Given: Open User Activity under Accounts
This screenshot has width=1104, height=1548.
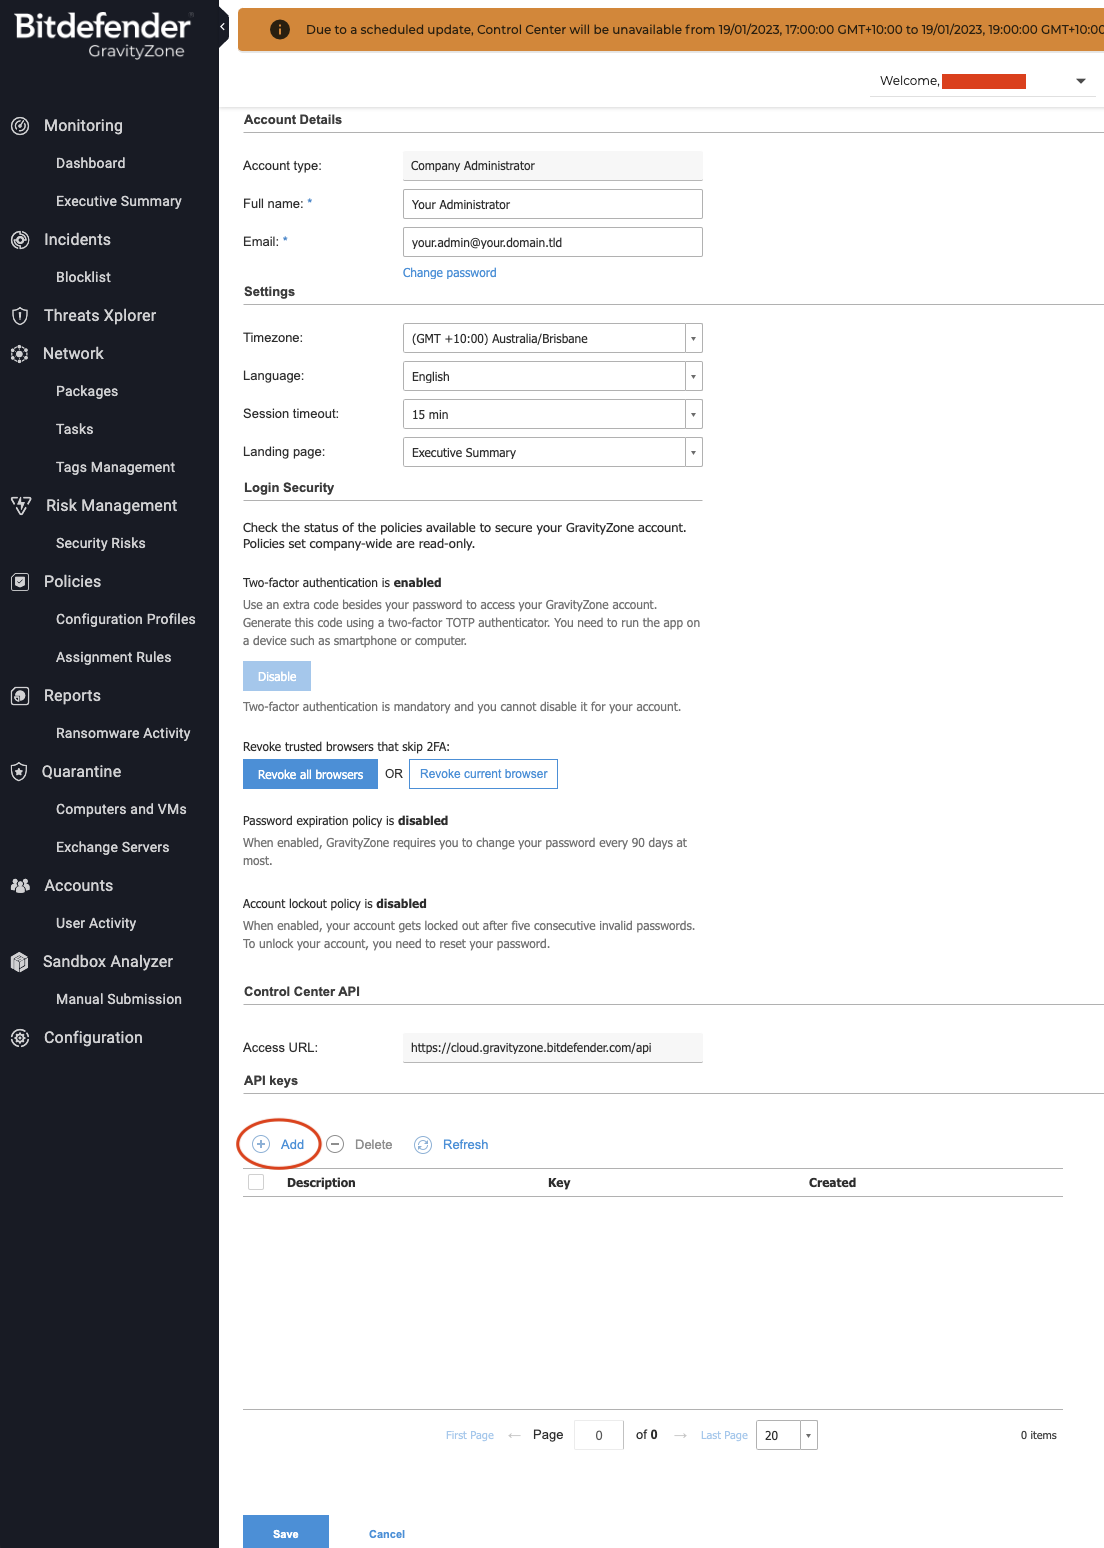Looking at the screenshot, I should (x=97, y=923).
